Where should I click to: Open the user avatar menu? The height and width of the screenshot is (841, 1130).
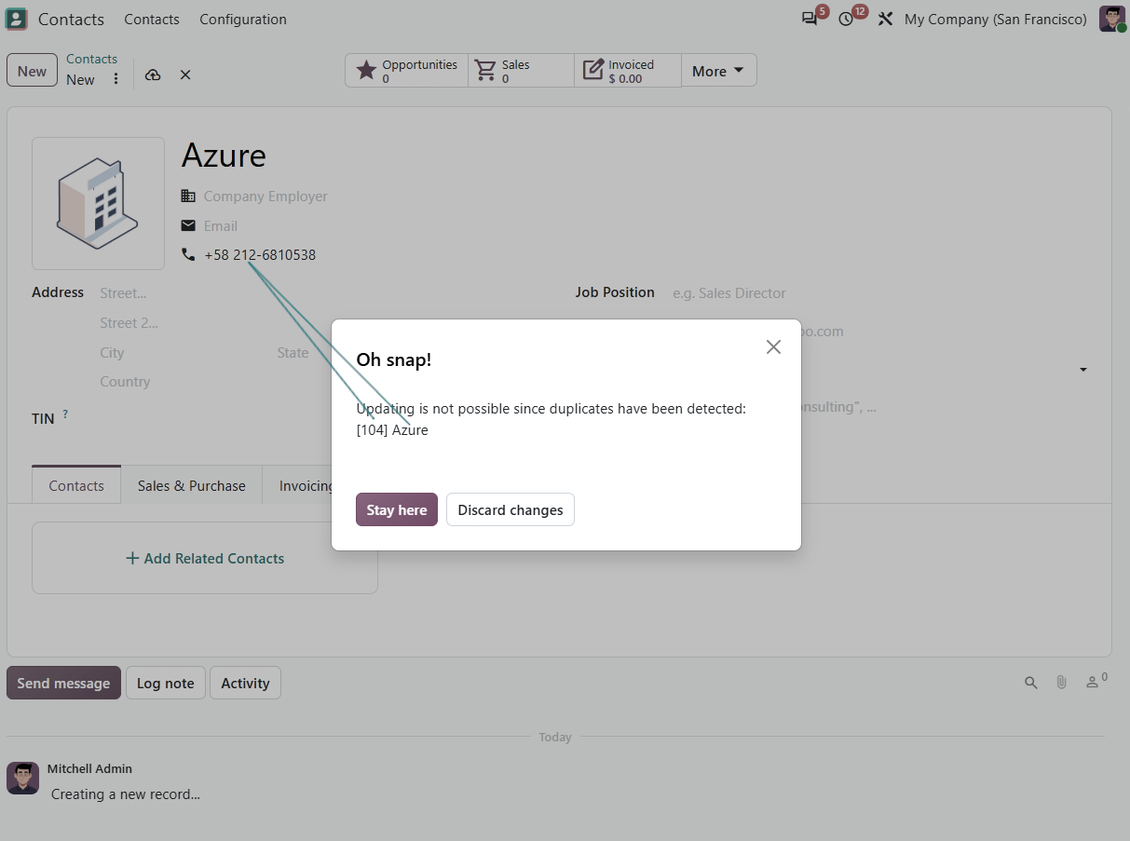click(1112, 19)
